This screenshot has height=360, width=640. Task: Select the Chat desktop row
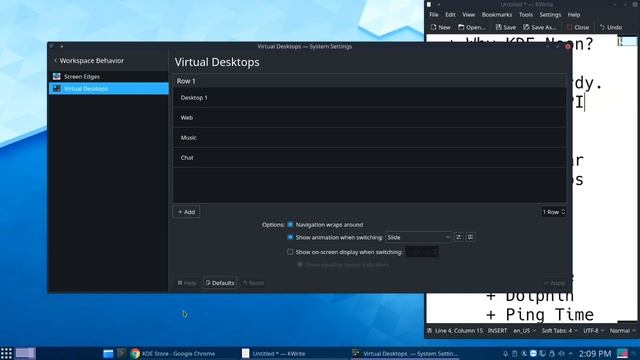[369, 158]
